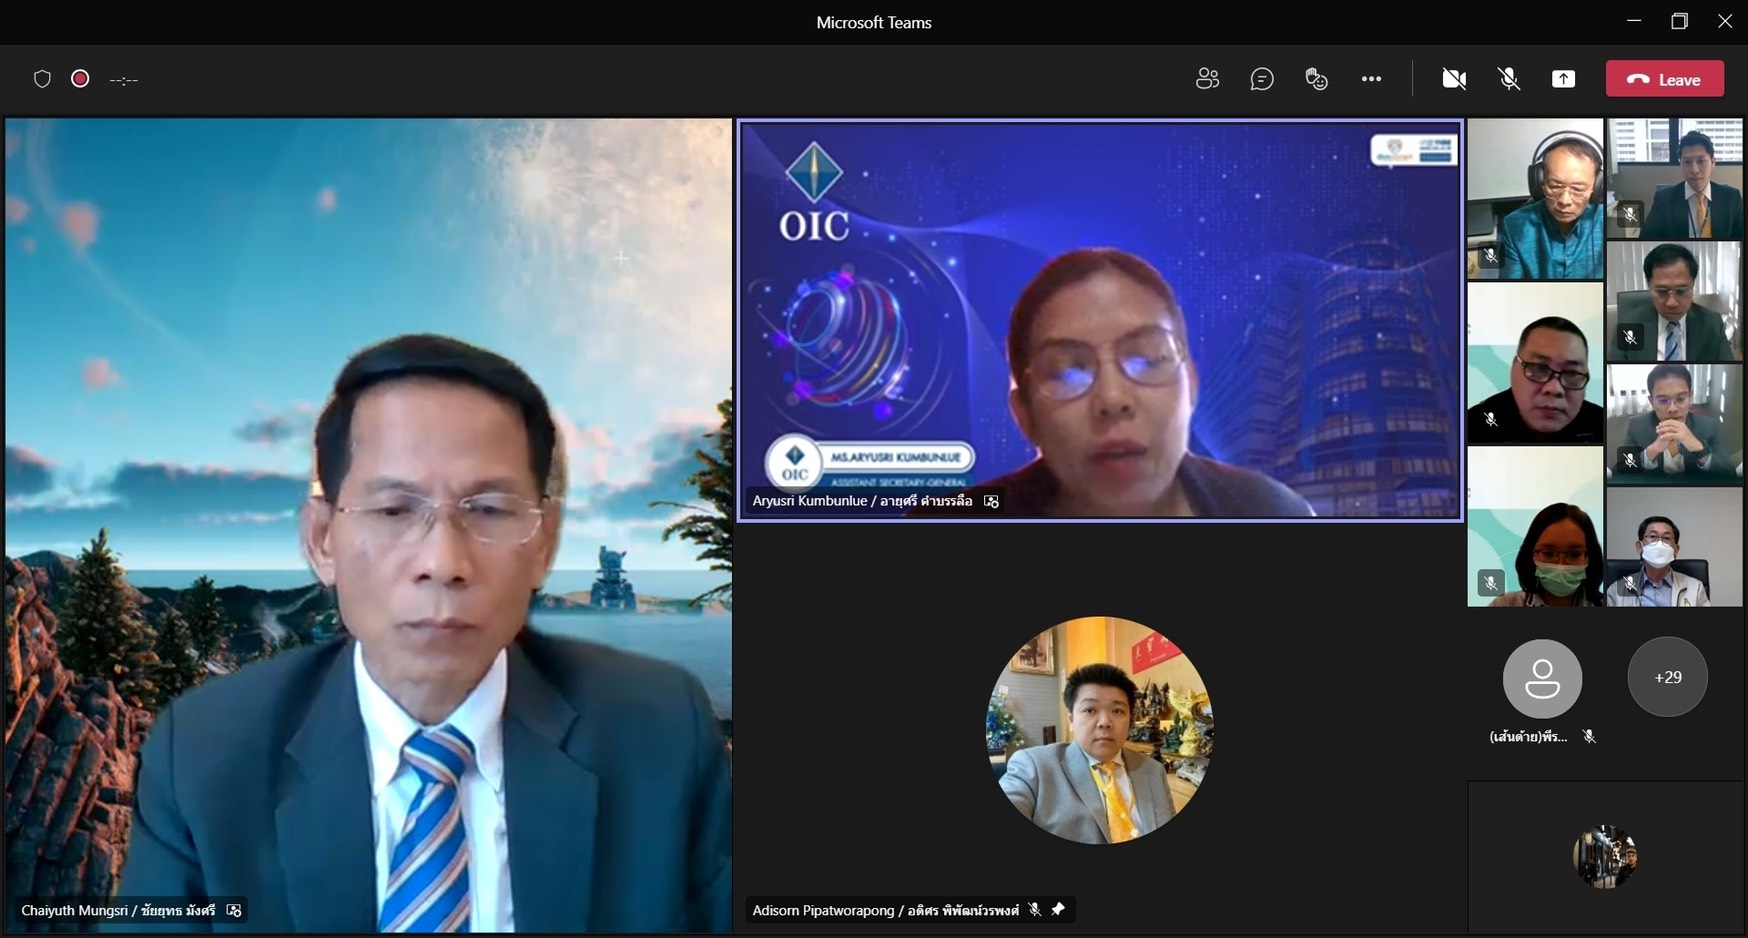Click the gray placeholder avatar participant

pyautogui.click(x=1542, y=679)
